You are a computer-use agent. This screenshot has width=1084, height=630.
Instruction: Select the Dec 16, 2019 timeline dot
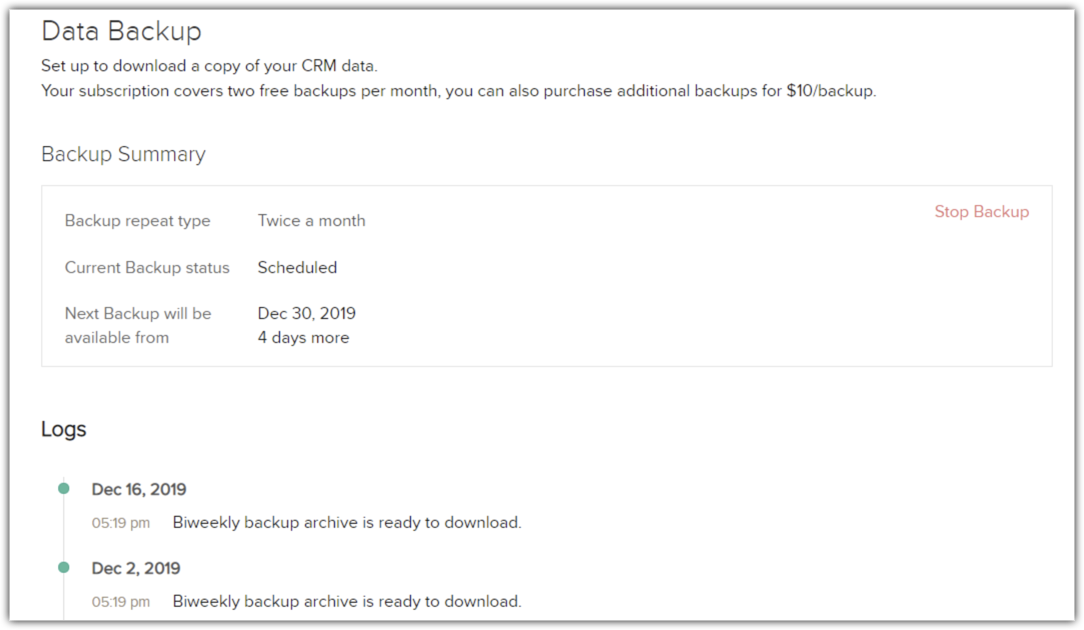[64, 489]
